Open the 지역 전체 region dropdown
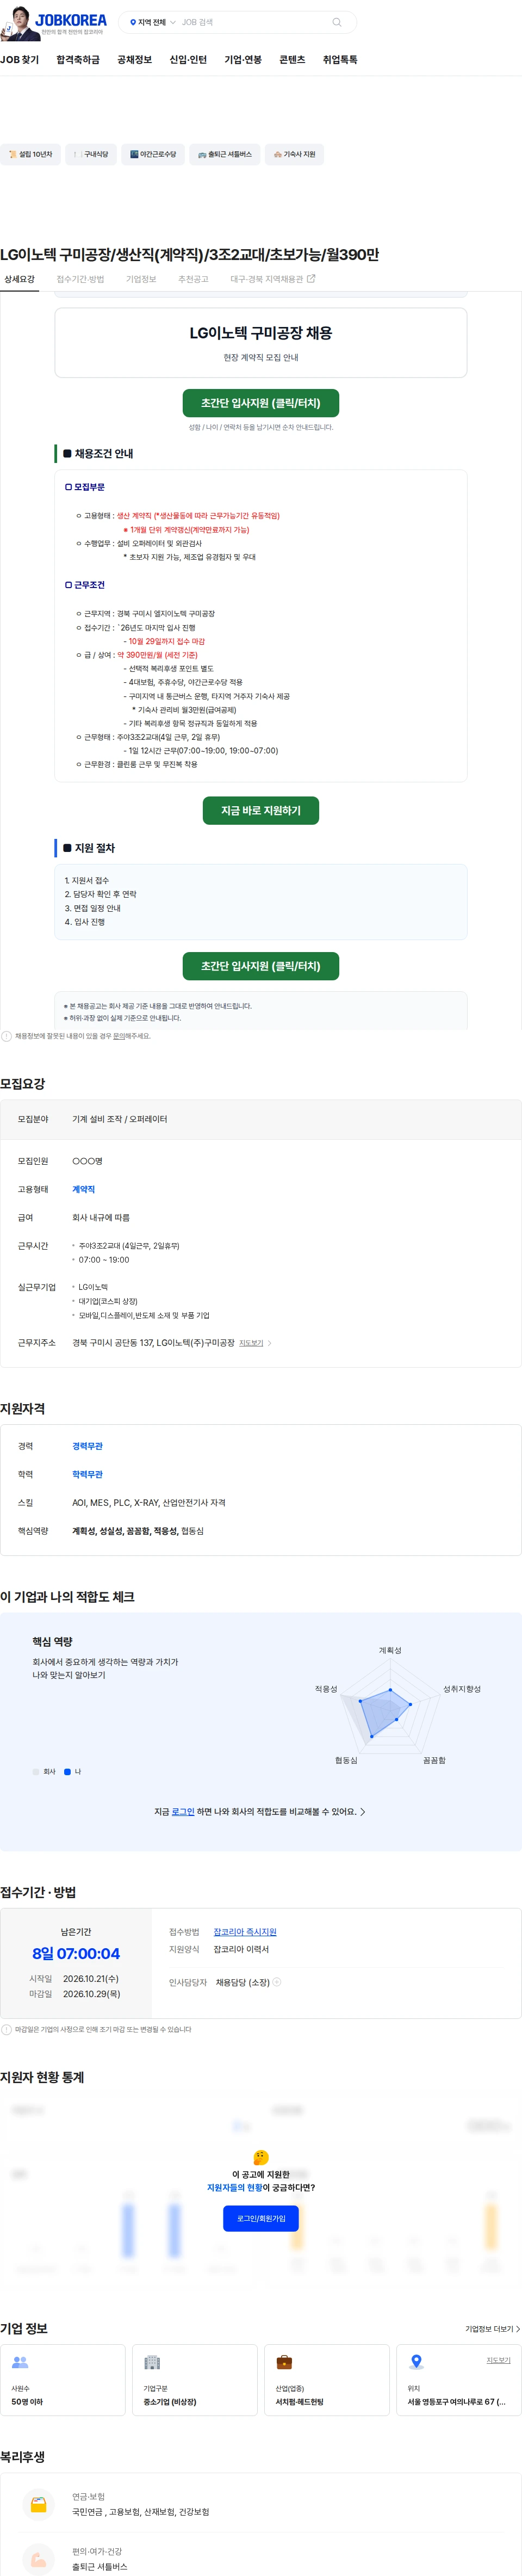 [x=153, y=22]
